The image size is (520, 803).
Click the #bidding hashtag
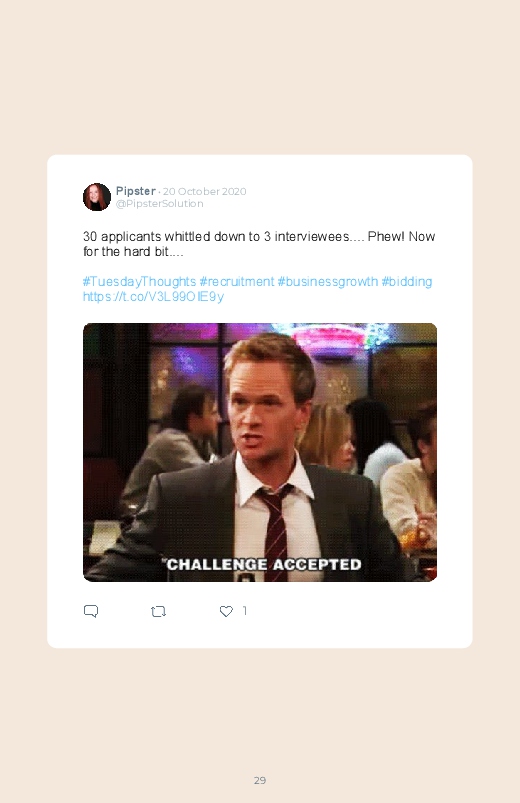click(x=407, y=282)
